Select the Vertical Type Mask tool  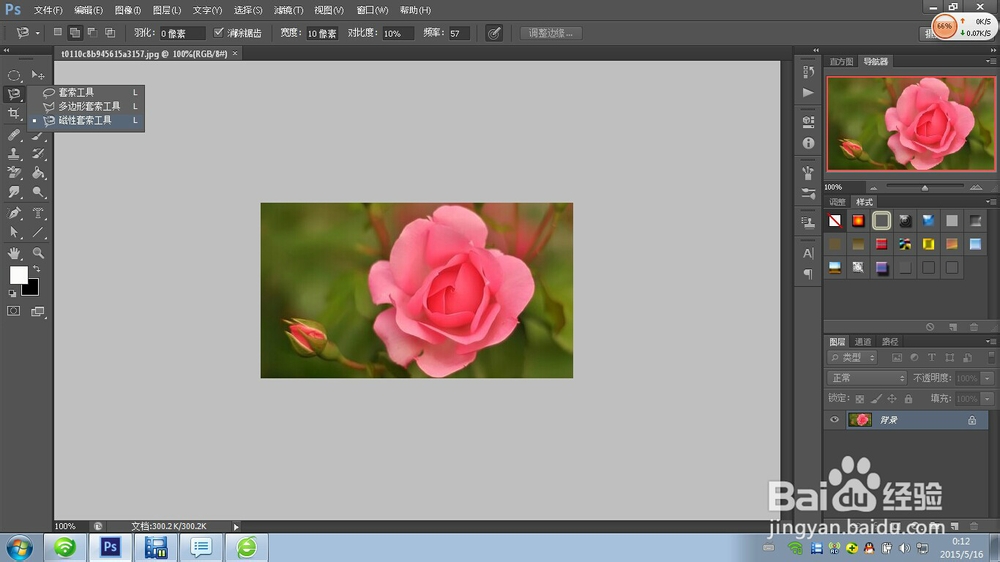pyautogui.click(x=38, y=213)
